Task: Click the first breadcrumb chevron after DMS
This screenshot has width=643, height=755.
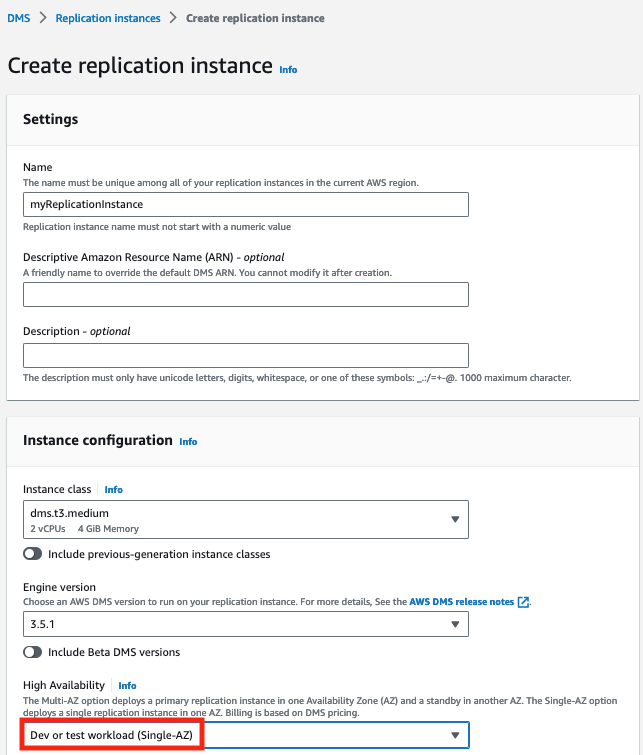Action: [42, 18]
